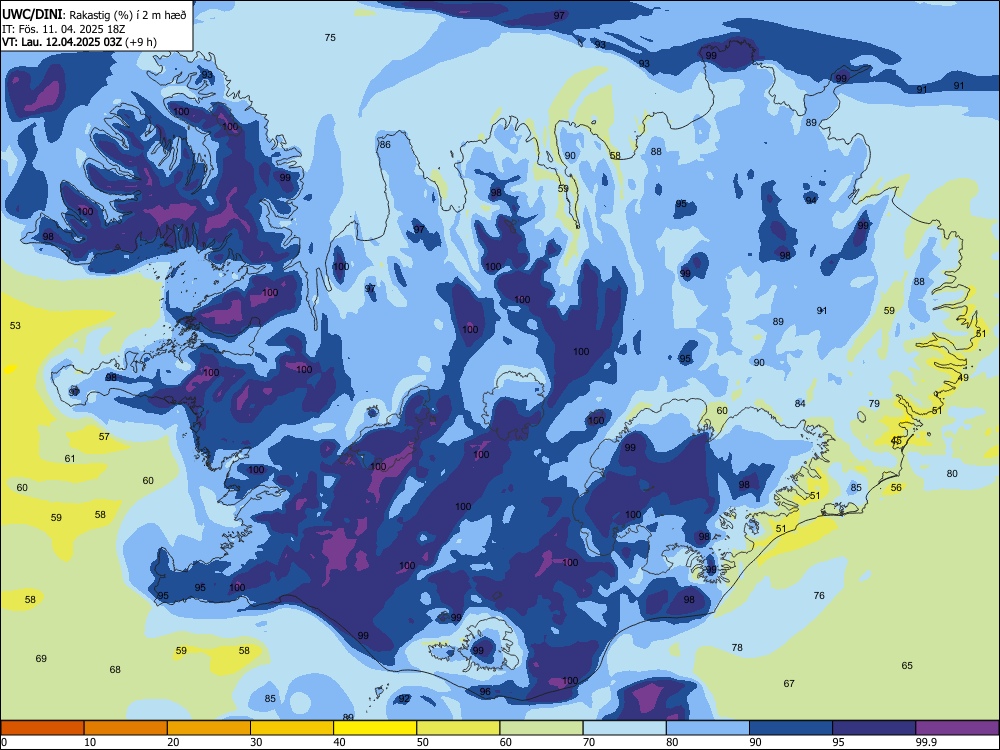The image size is (1000, 750).
Task: Click the map value "68" in the southwest sea
Action: point(115,670)
